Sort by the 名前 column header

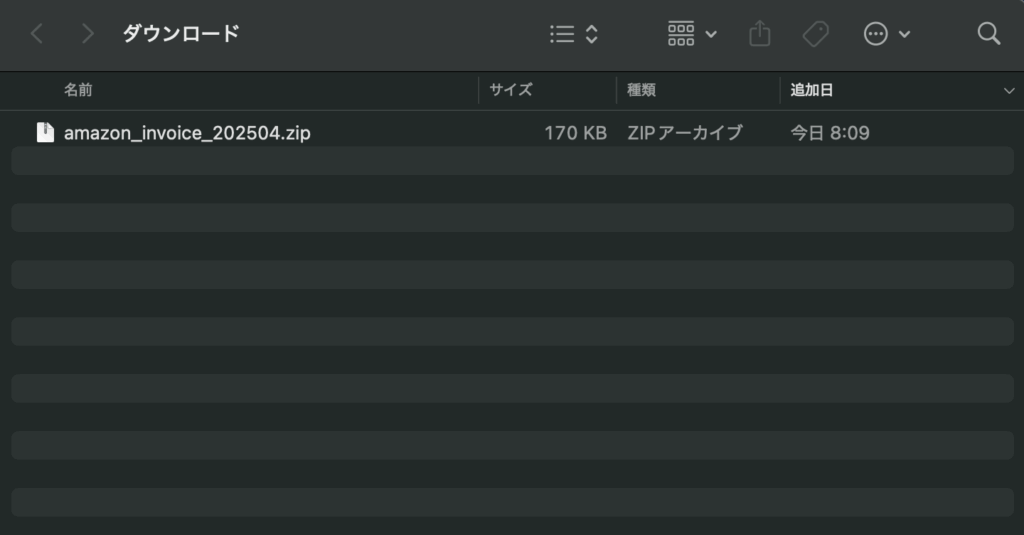(x=78, y=90)
